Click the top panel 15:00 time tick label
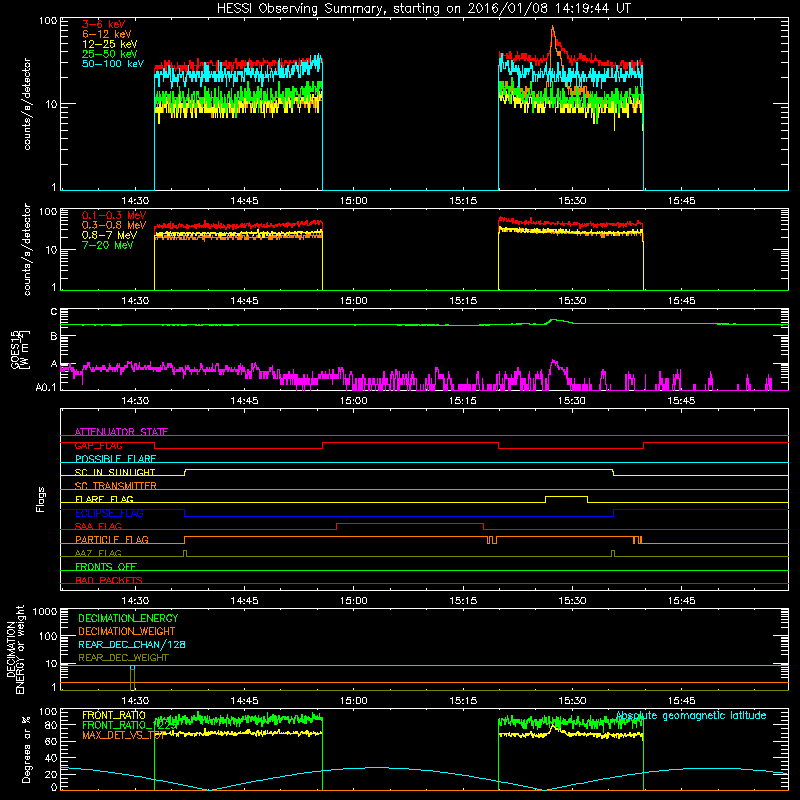Viewport: 800px width, 800px height. tap(354, 201)
